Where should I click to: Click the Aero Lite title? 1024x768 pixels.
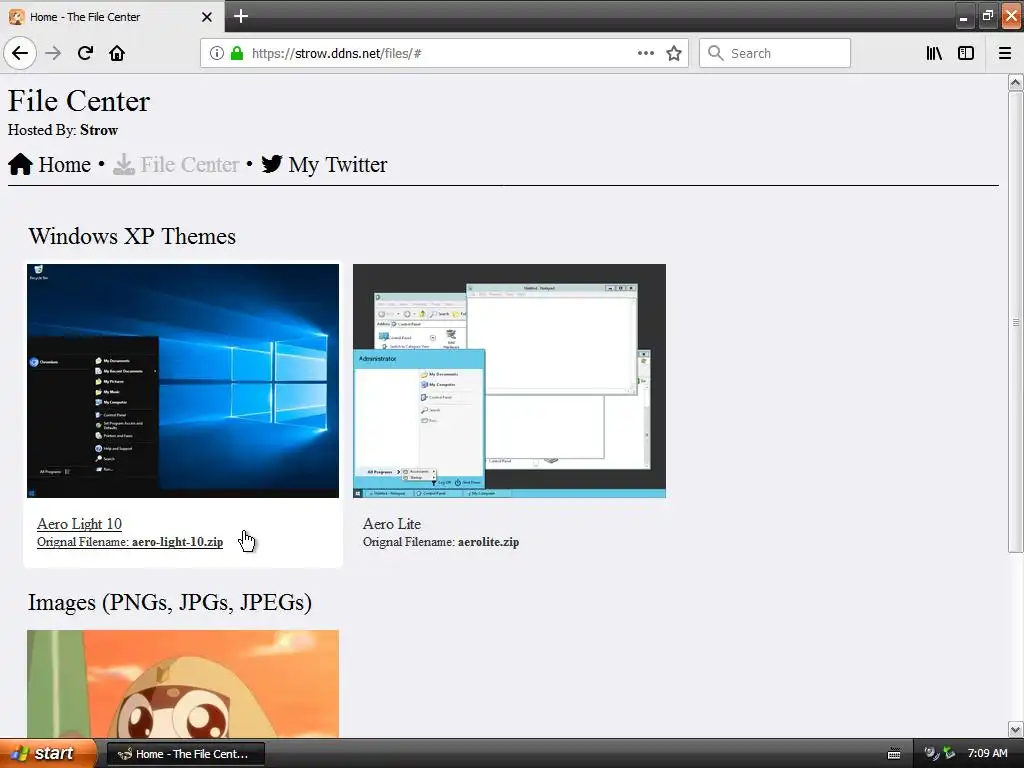[392, 524]
